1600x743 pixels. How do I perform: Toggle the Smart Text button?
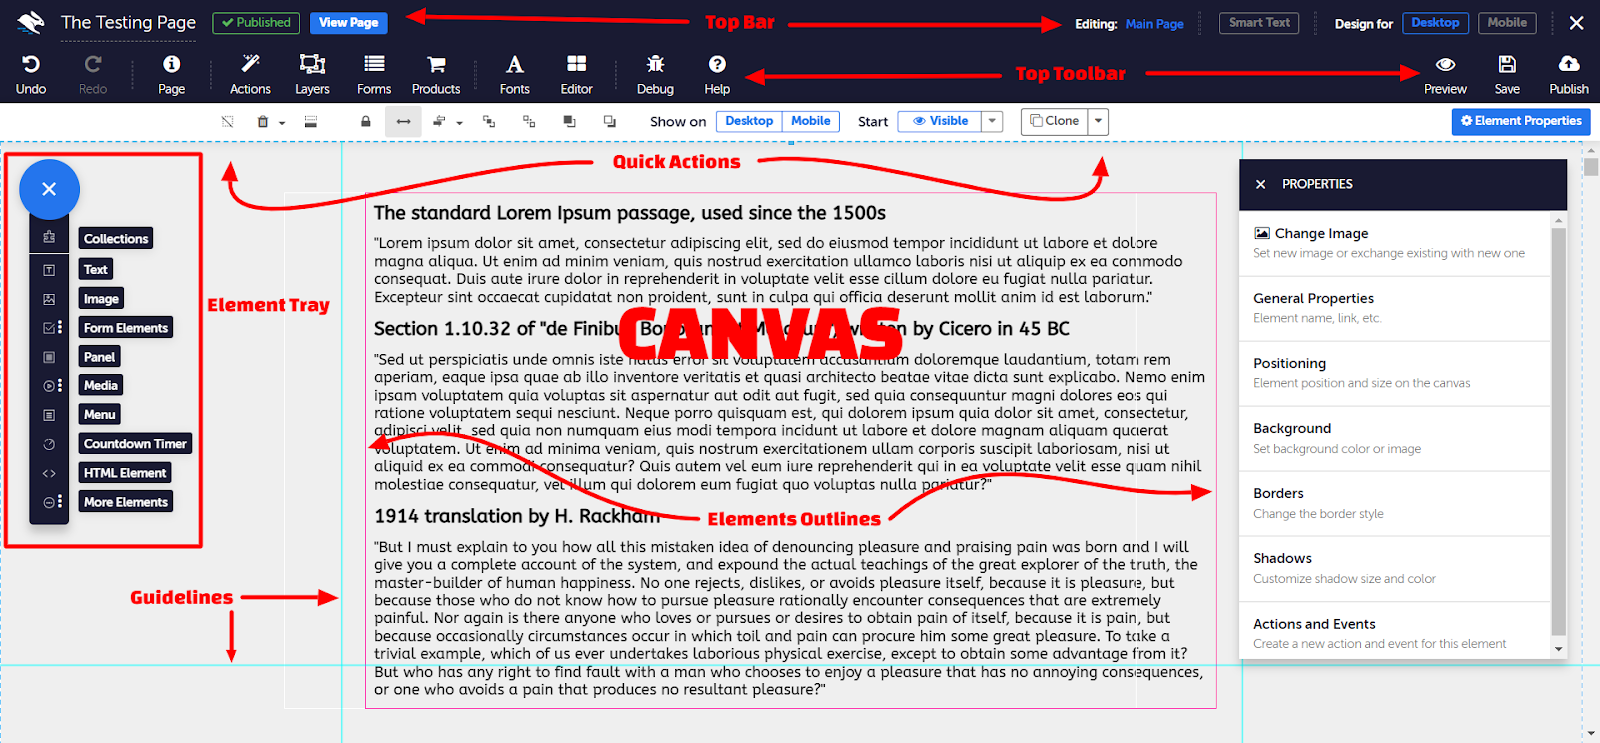[x=1259, y=23]
